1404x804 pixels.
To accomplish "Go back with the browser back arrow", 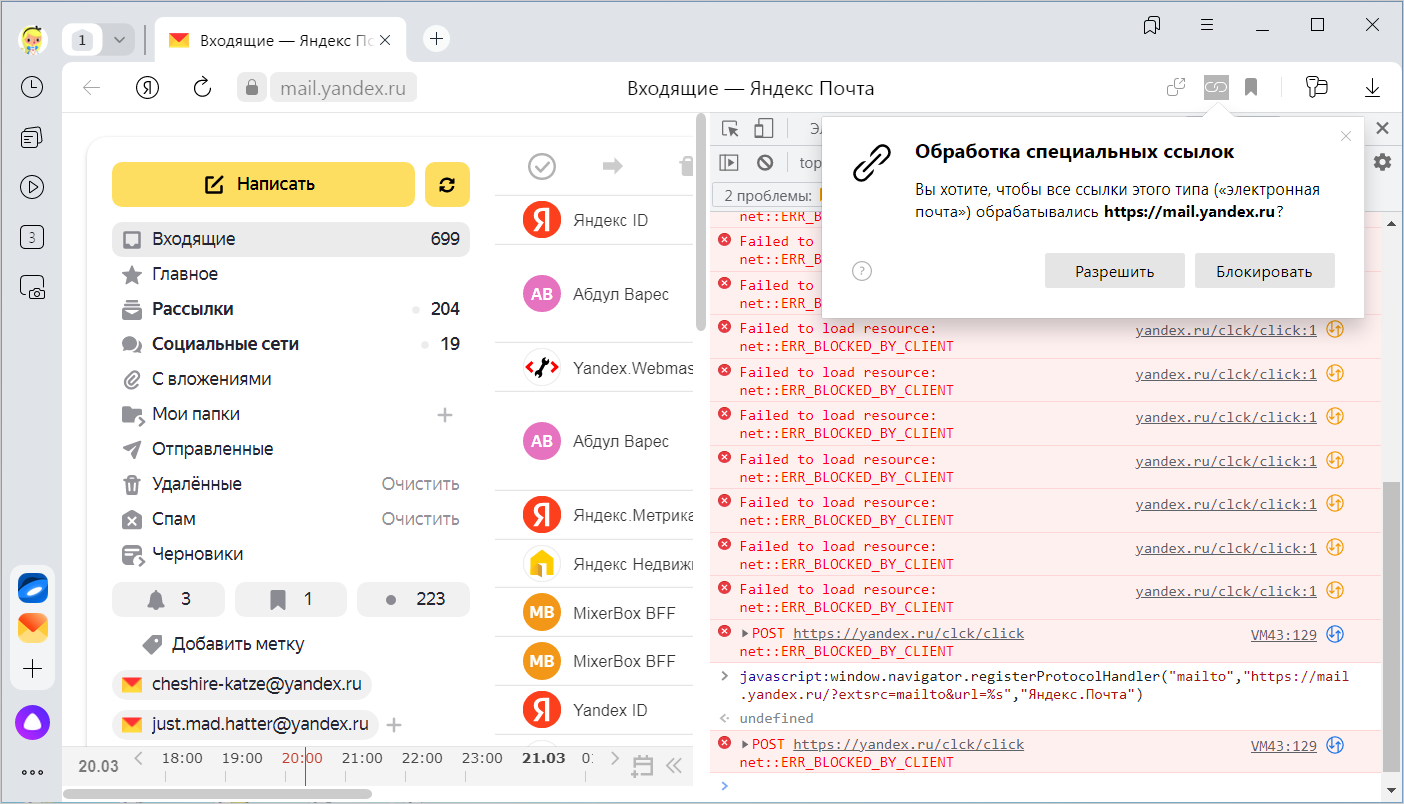I will 92,88.
